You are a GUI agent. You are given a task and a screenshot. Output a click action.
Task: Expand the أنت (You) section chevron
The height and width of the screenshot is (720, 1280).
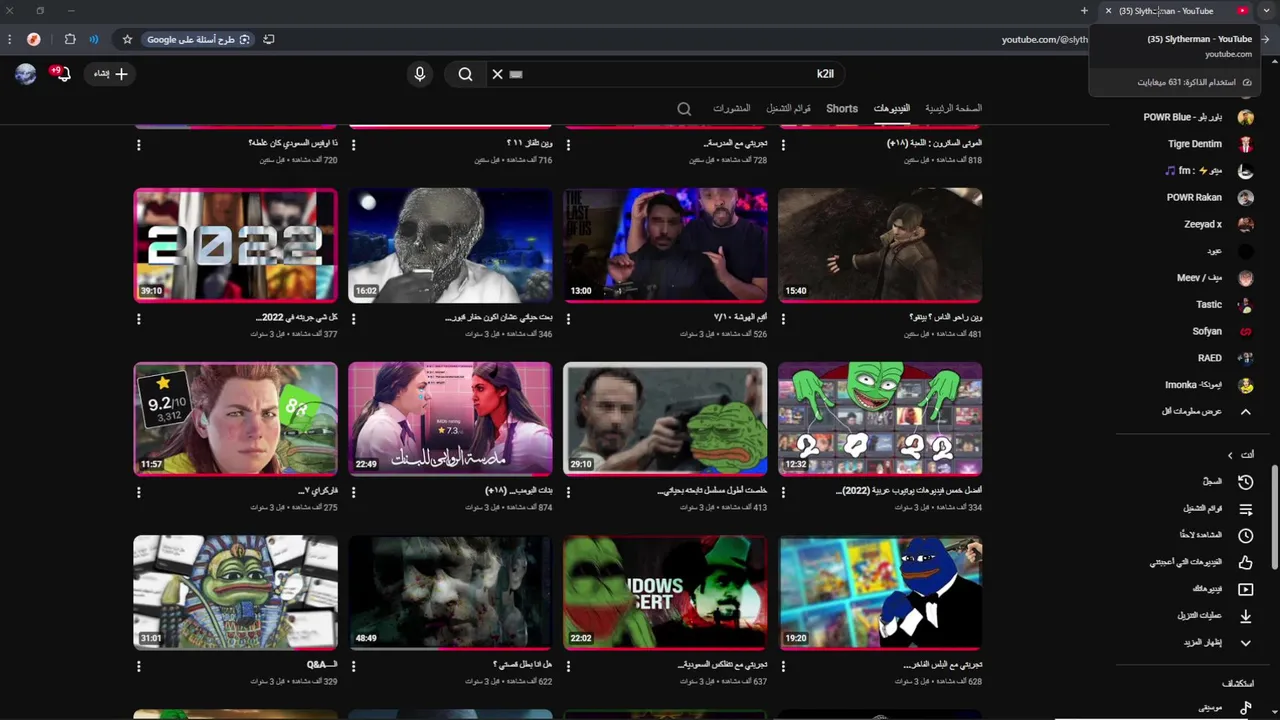pos(1230,455)
